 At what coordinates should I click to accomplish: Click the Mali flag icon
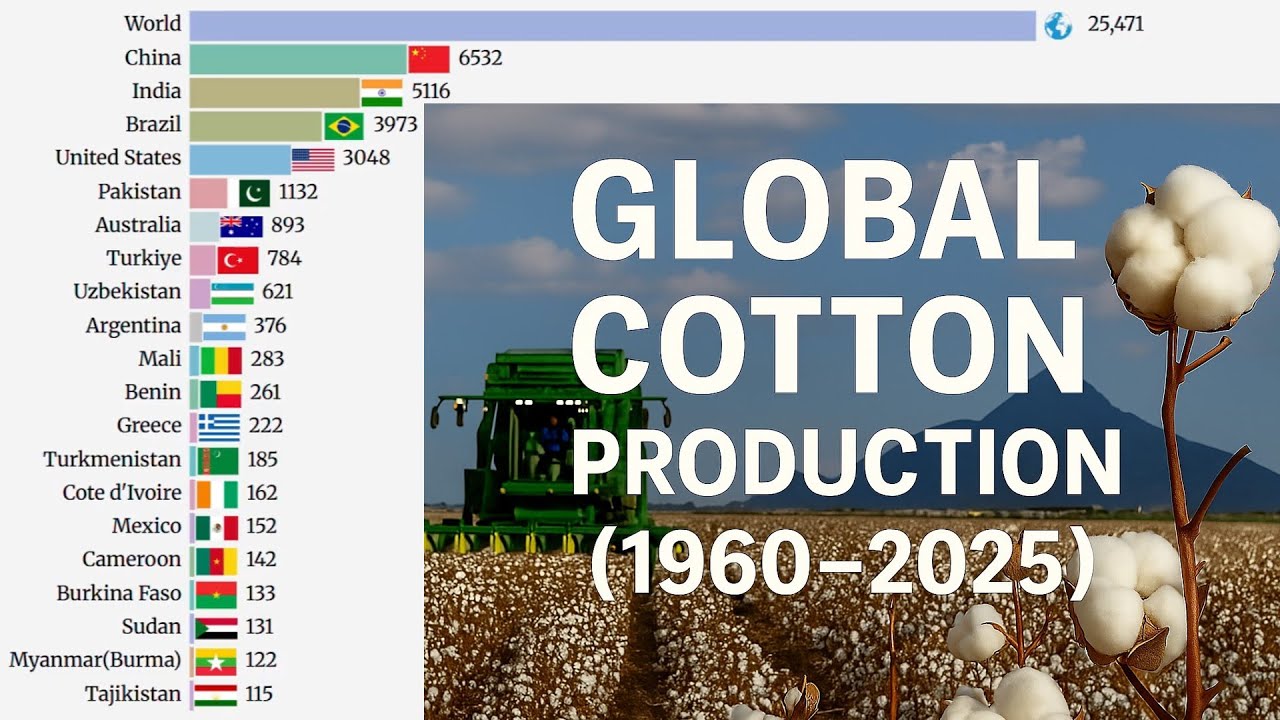point(221,360)
